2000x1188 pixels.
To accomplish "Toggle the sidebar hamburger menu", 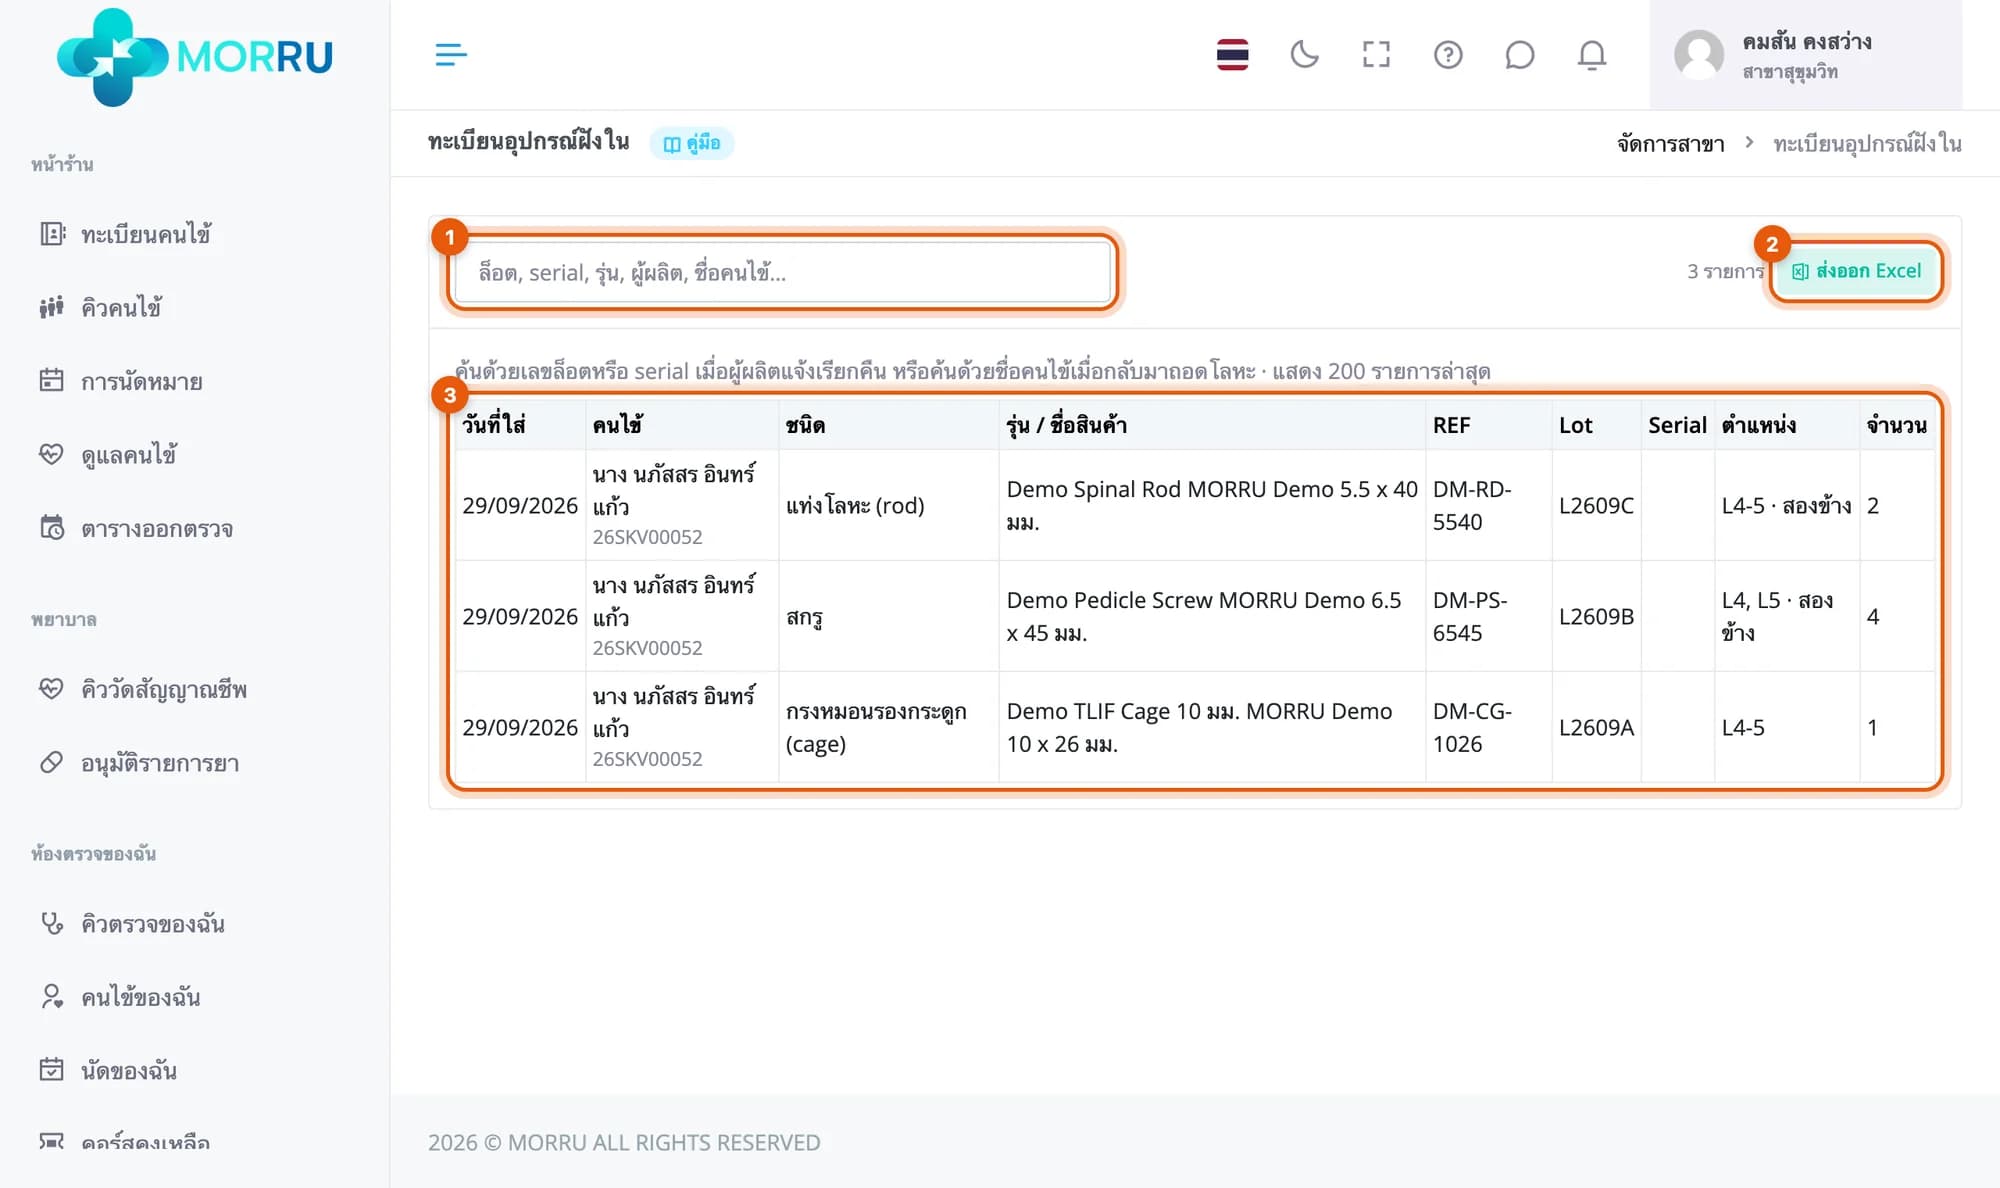I will (x=451, y=55).
